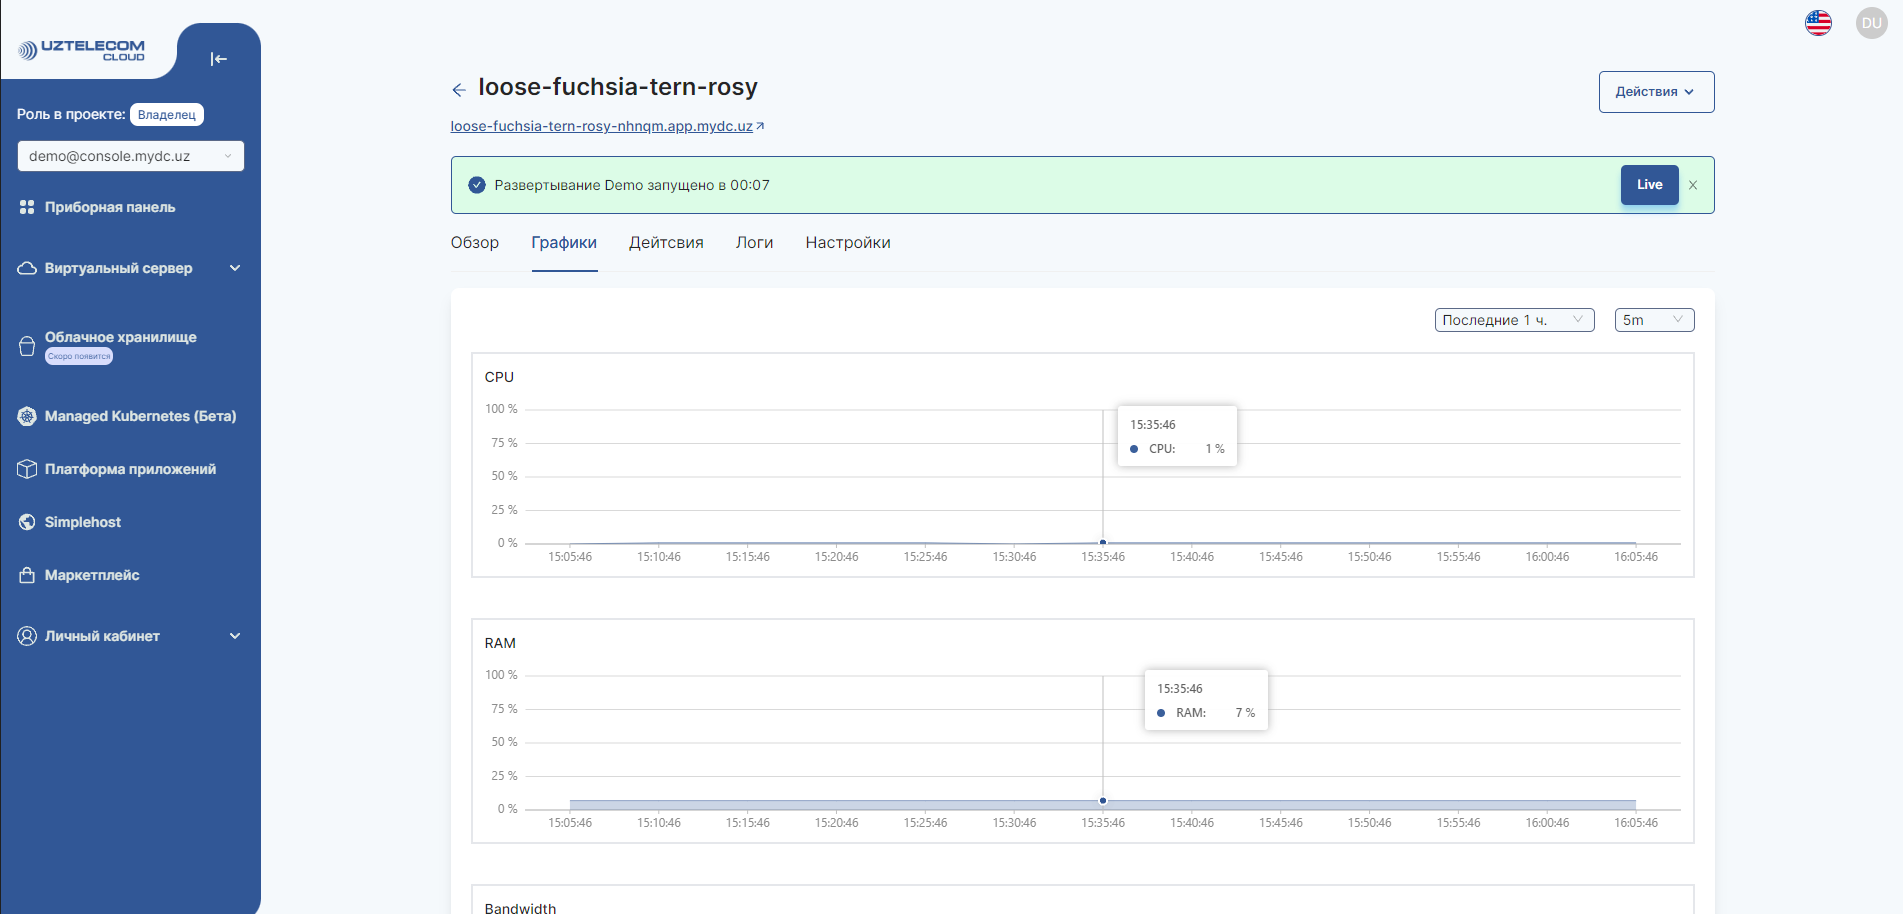
Task: Expand the Виртуальный сервер section
Action: pyautogui.click(x=236, y=268)
